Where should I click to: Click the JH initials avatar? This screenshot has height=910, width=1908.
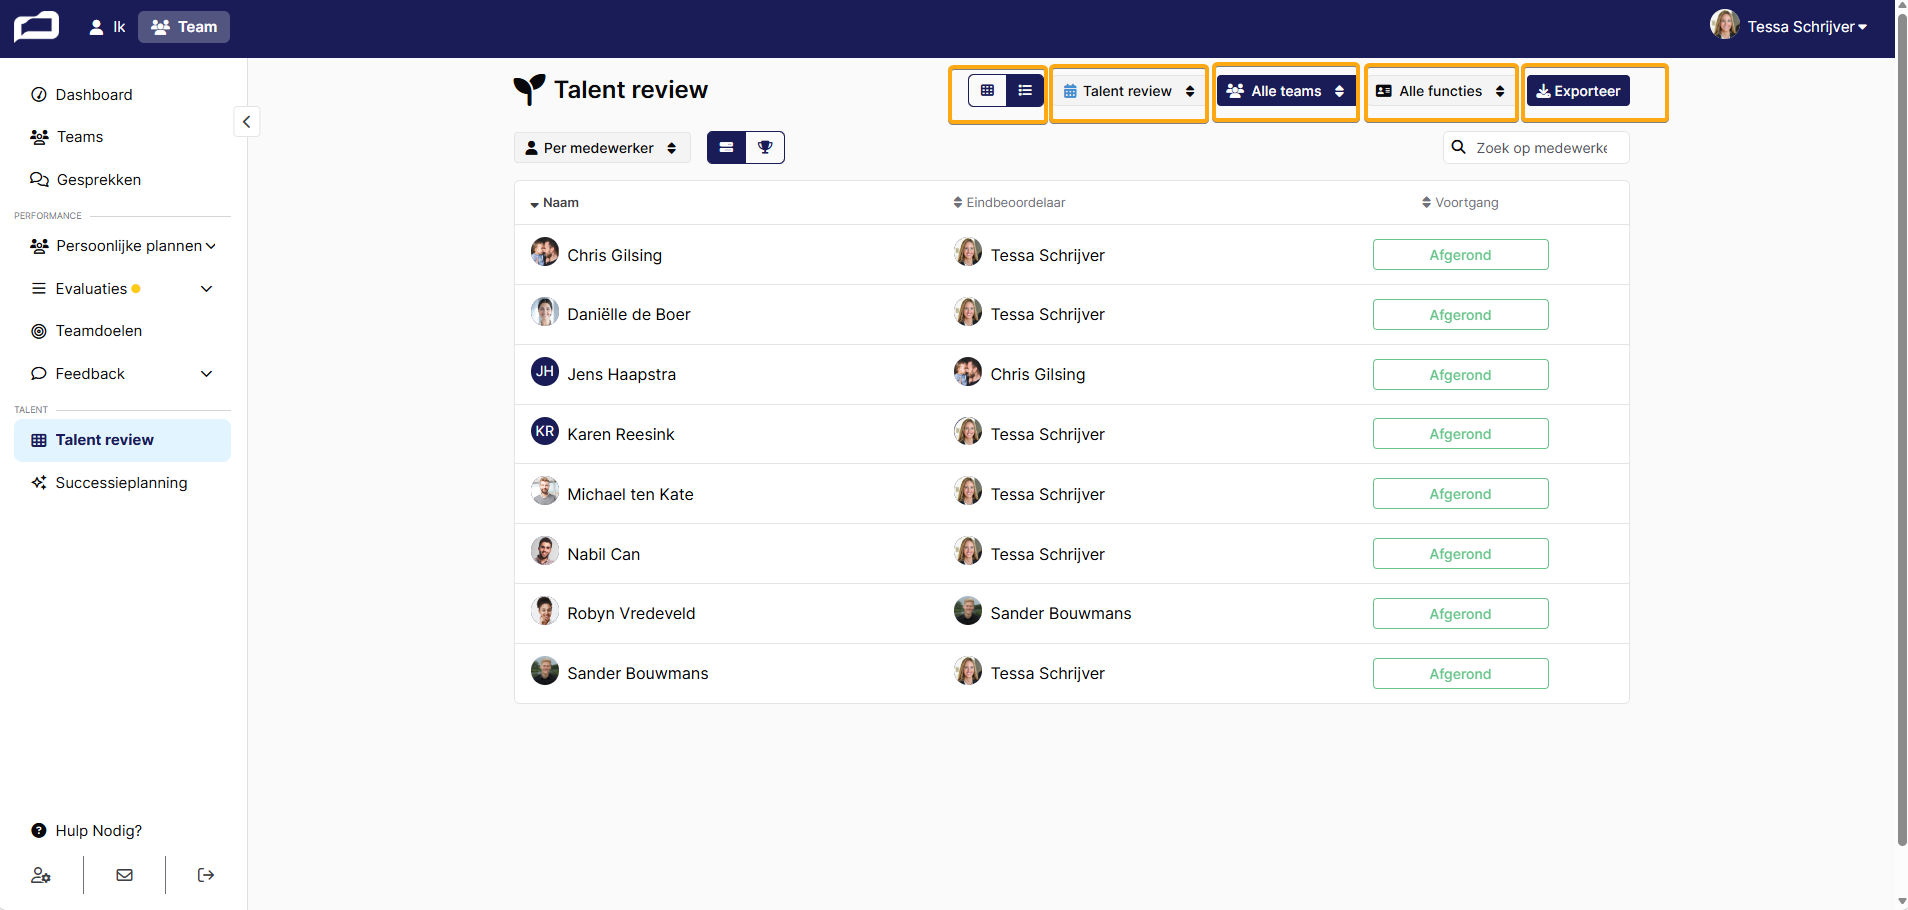pyautogui.click(x=545, y=372)
